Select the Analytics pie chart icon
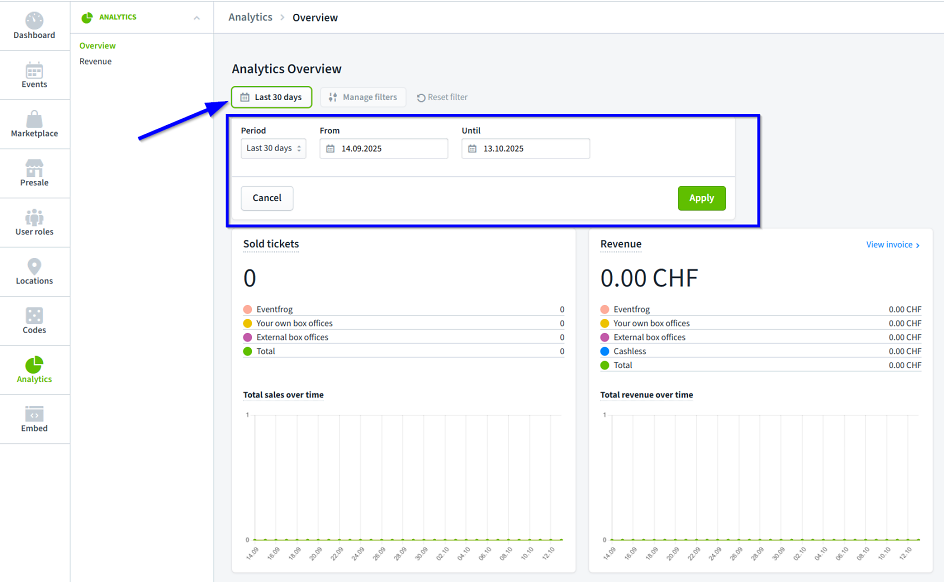The width and height of the screenshot is (944, 582). (34, 365)
